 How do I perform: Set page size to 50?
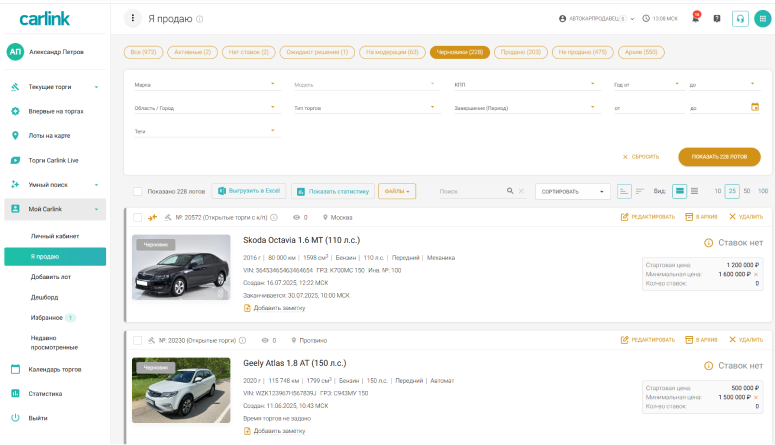(x=747, y=191)
